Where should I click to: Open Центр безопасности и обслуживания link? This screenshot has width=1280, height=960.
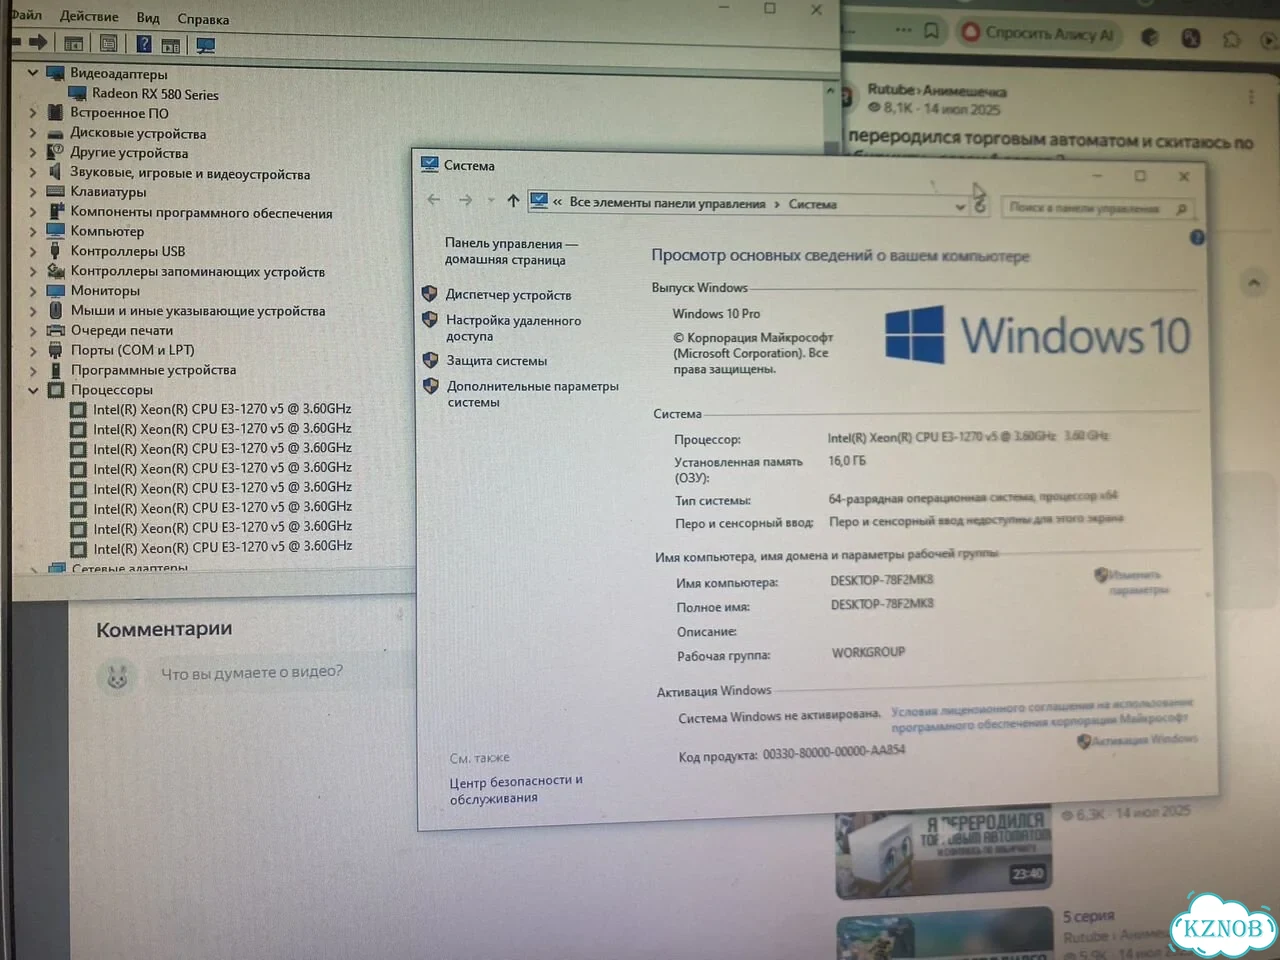pos(516,789)
